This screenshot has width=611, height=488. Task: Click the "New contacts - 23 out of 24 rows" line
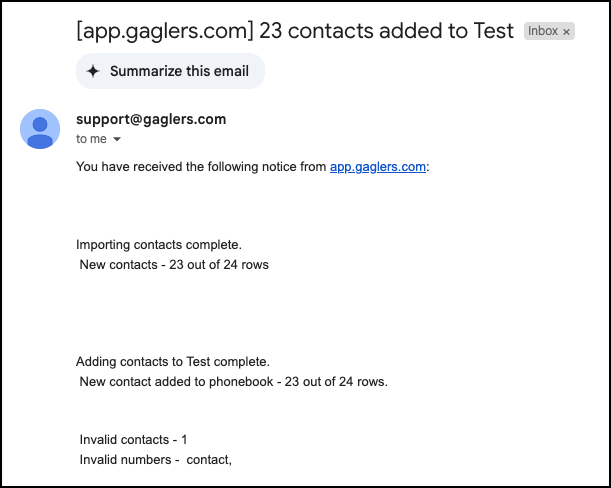[174, 265]
